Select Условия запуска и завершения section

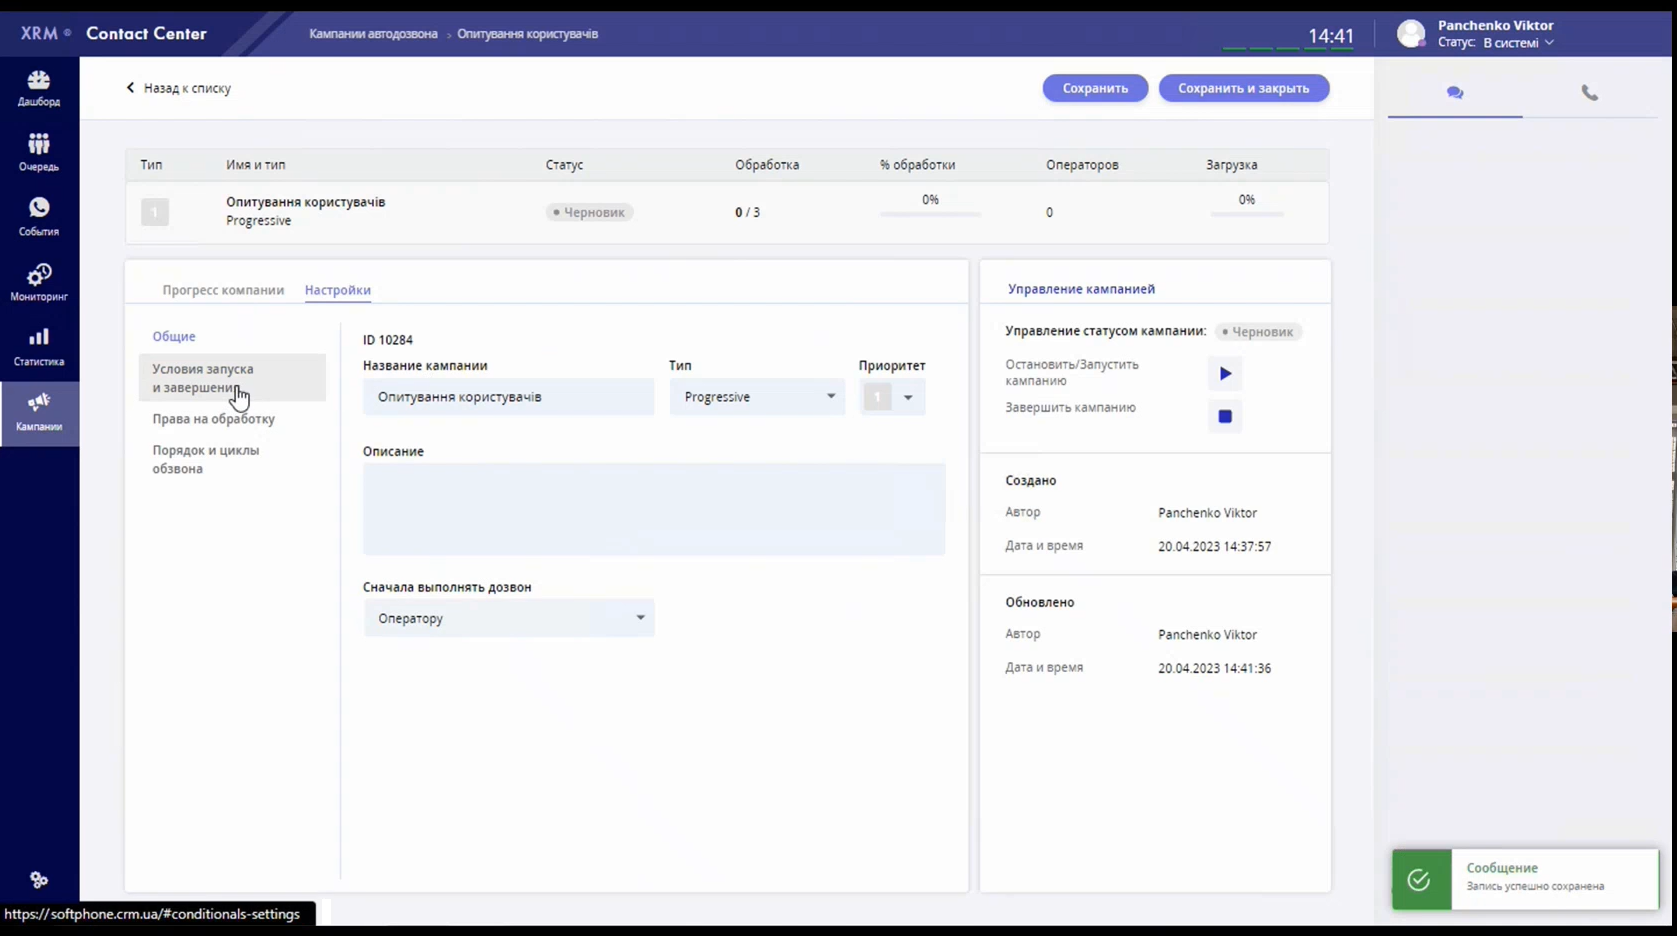[232, 378]
